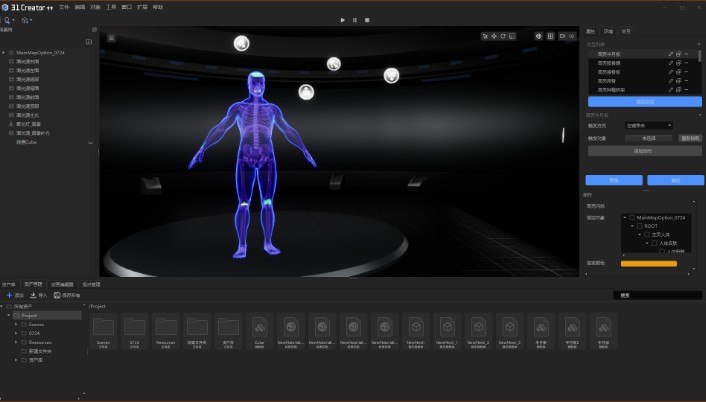Screen dimensions: 706x402
Task: Open the 工具 (Tools) menu
Action: click(x=111, y=6)
